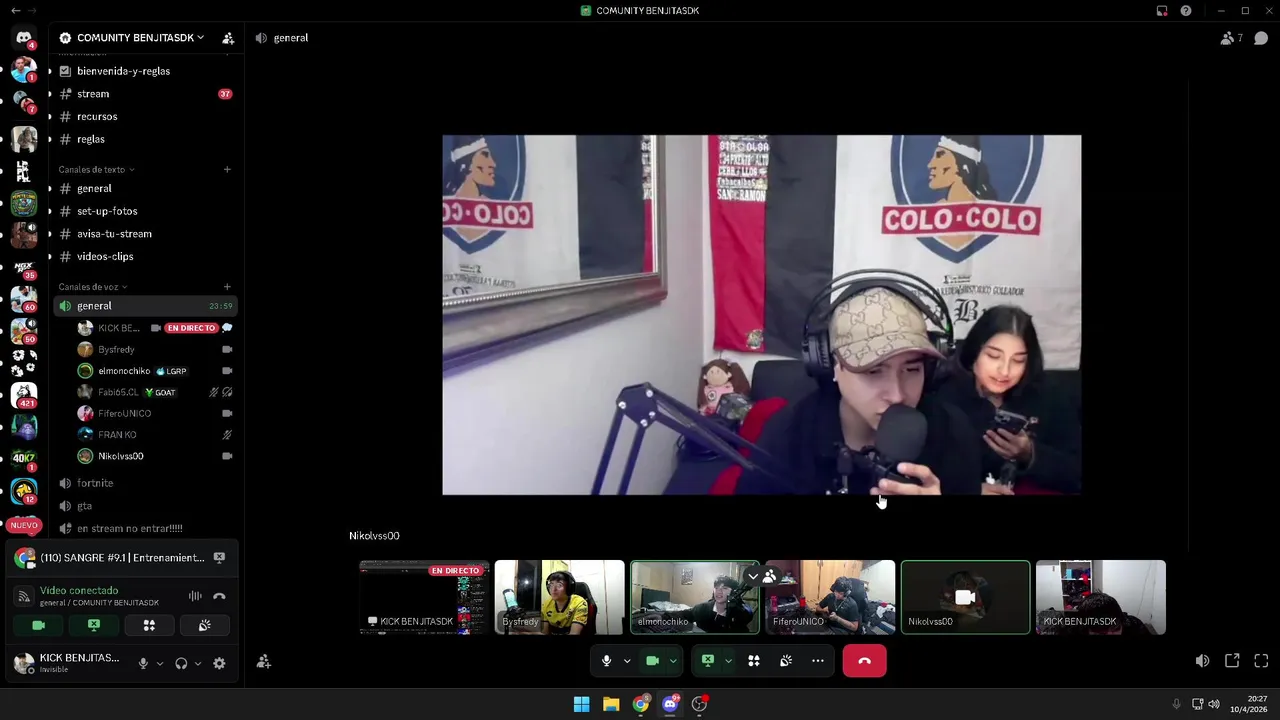
Task: Click the NUEVO badge in server list
Action: pyautogui.click(x=24, y=525)
